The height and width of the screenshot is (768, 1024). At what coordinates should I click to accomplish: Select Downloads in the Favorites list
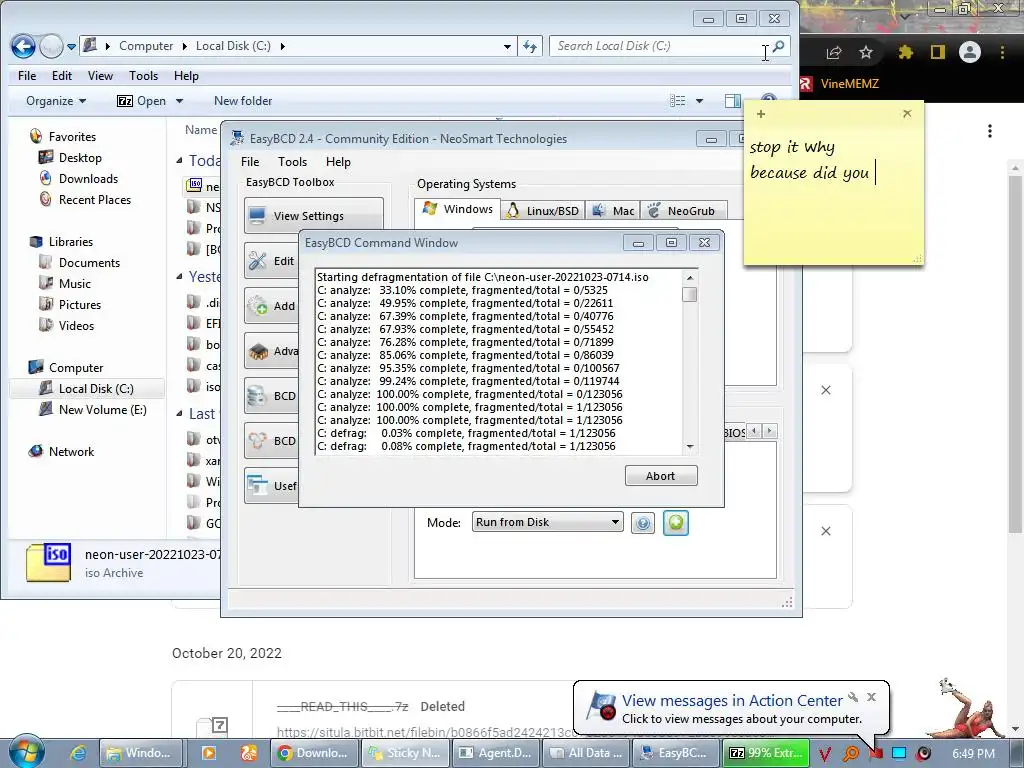pos(89,179)
